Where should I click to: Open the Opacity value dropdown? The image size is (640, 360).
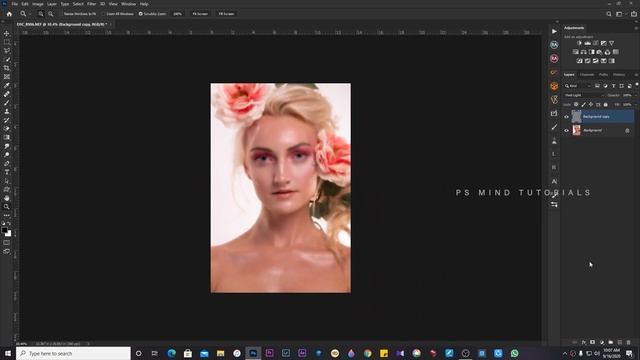coord(635,95)
